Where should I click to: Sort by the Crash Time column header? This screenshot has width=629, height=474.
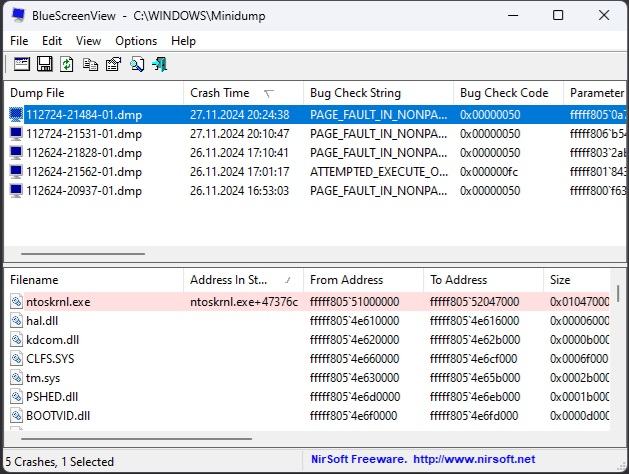coord(243,93)
